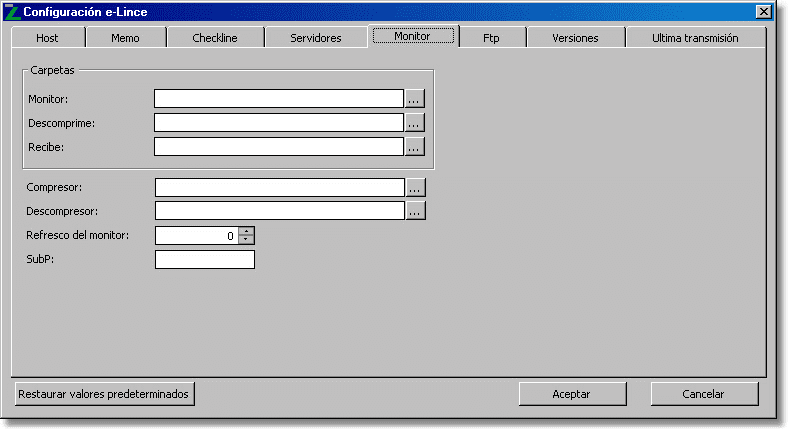
Task: Focus the Descompresor field
Action: (x=280, y=211)
